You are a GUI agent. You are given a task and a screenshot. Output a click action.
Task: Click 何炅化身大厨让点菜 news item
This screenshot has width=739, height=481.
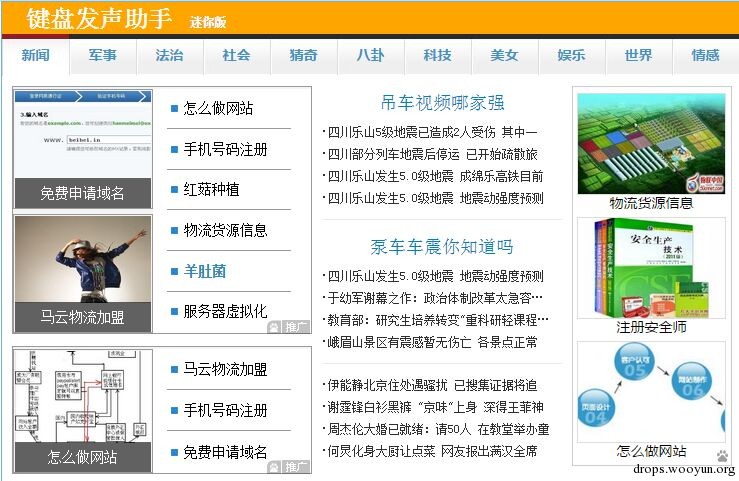tap(430, 451)
